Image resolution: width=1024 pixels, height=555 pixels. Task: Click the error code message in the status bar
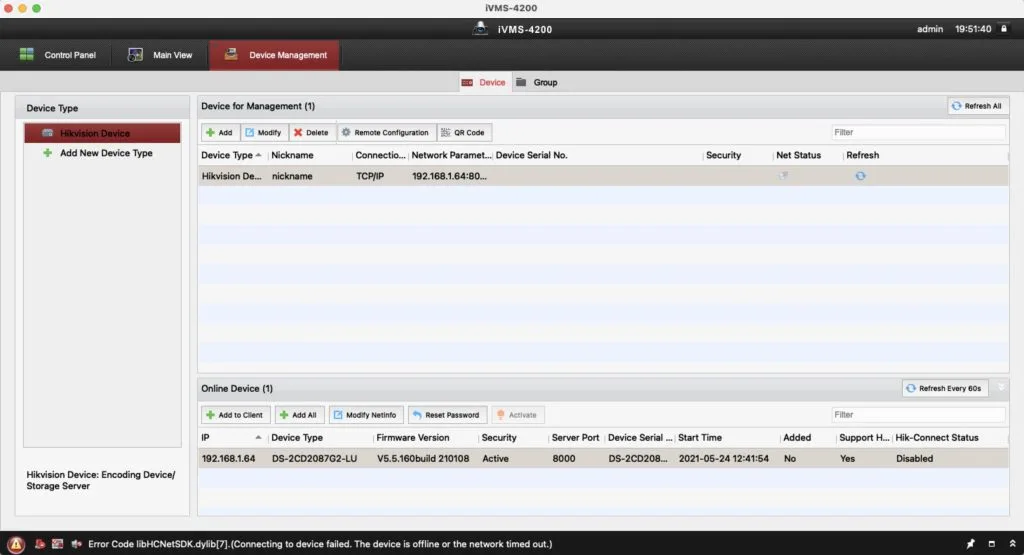(x=320, y=544)
